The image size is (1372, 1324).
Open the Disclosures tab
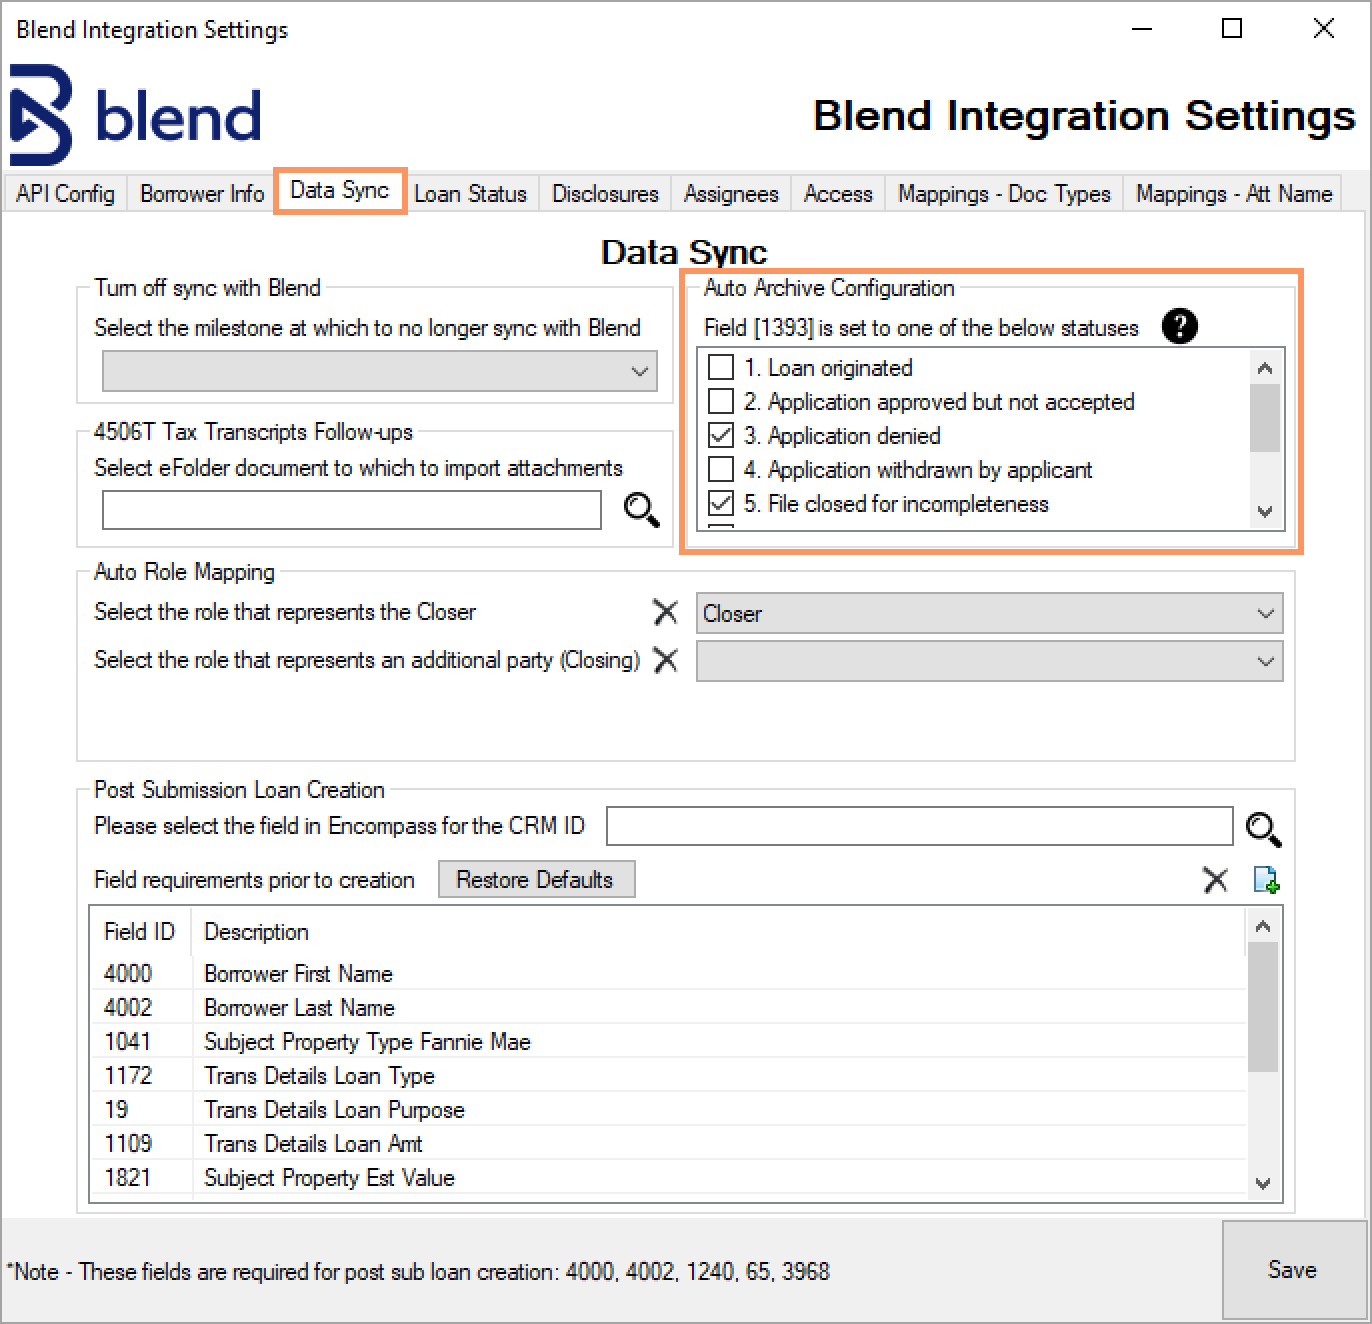[605, 193]
